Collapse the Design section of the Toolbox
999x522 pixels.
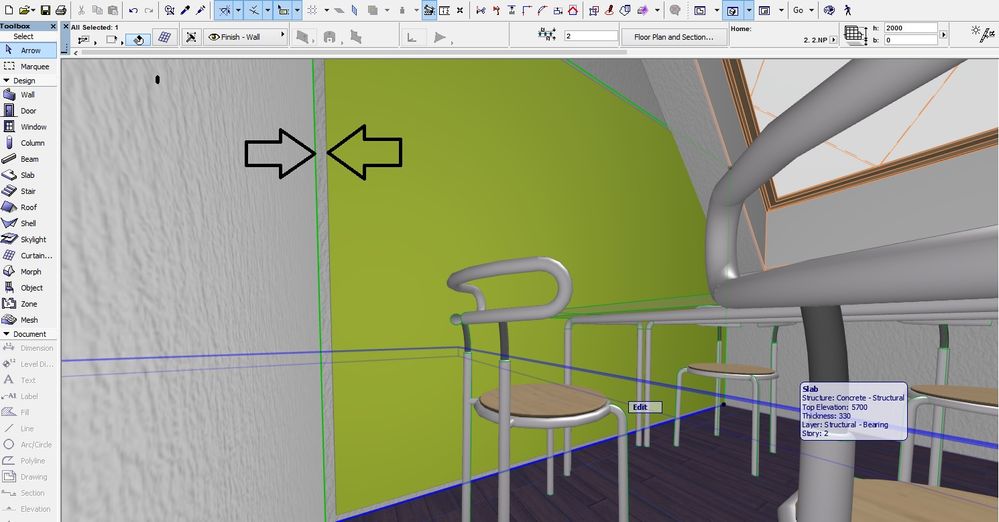pyautogui.click(x=6, y=81)
